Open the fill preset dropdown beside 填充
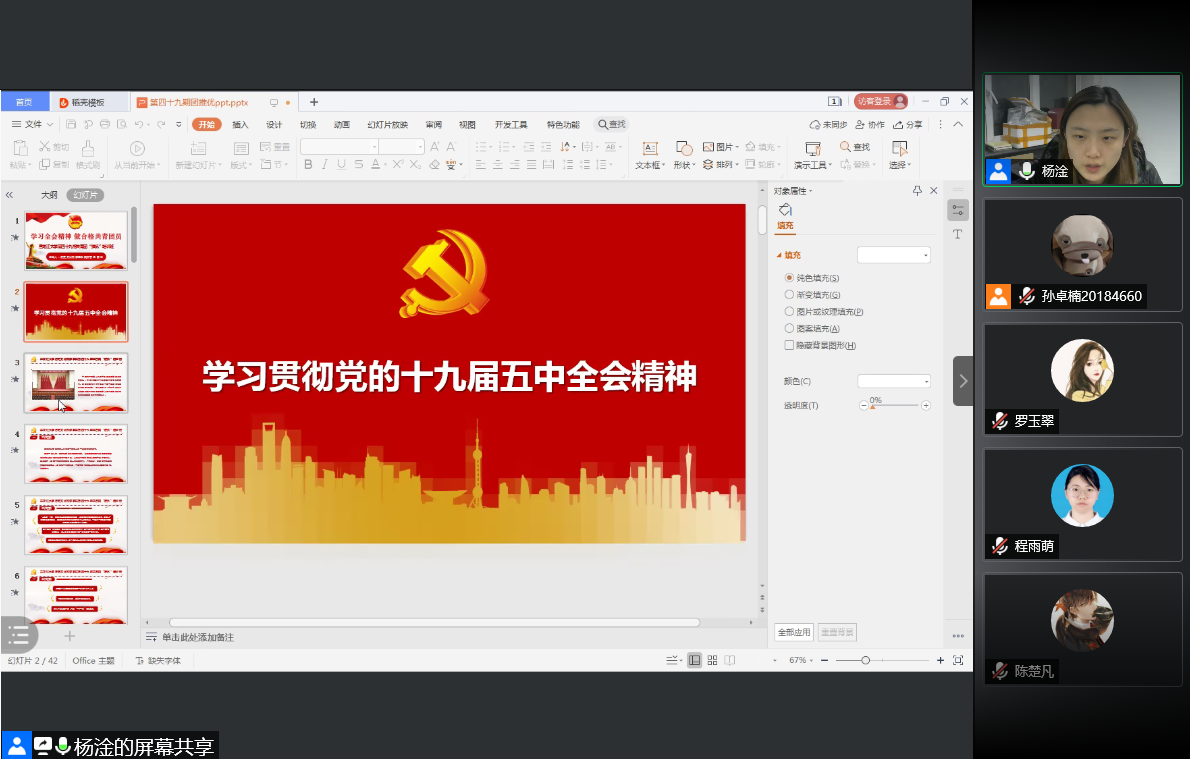 pyautogui.click(x=894, y=255)
